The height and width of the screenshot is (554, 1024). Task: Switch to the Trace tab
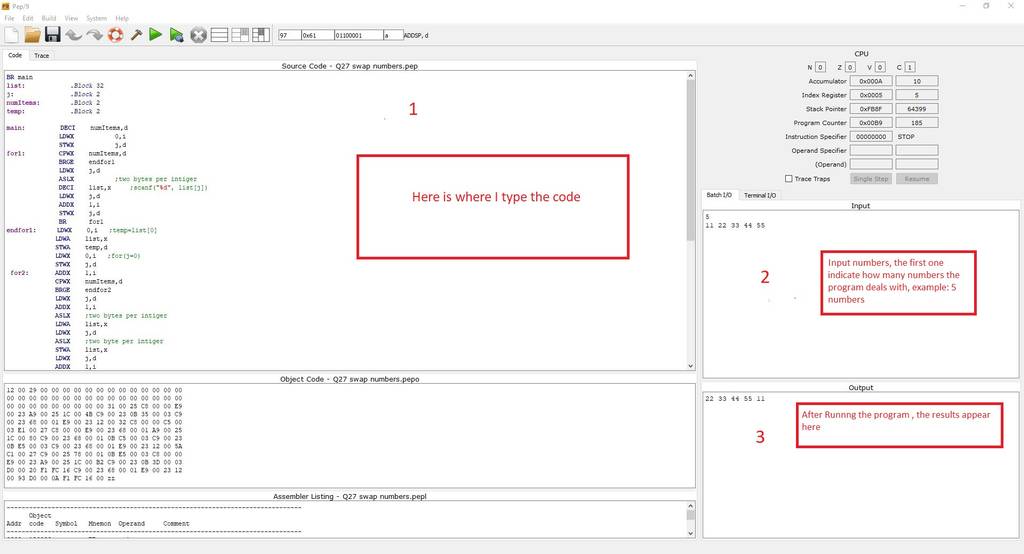(42, 56)
